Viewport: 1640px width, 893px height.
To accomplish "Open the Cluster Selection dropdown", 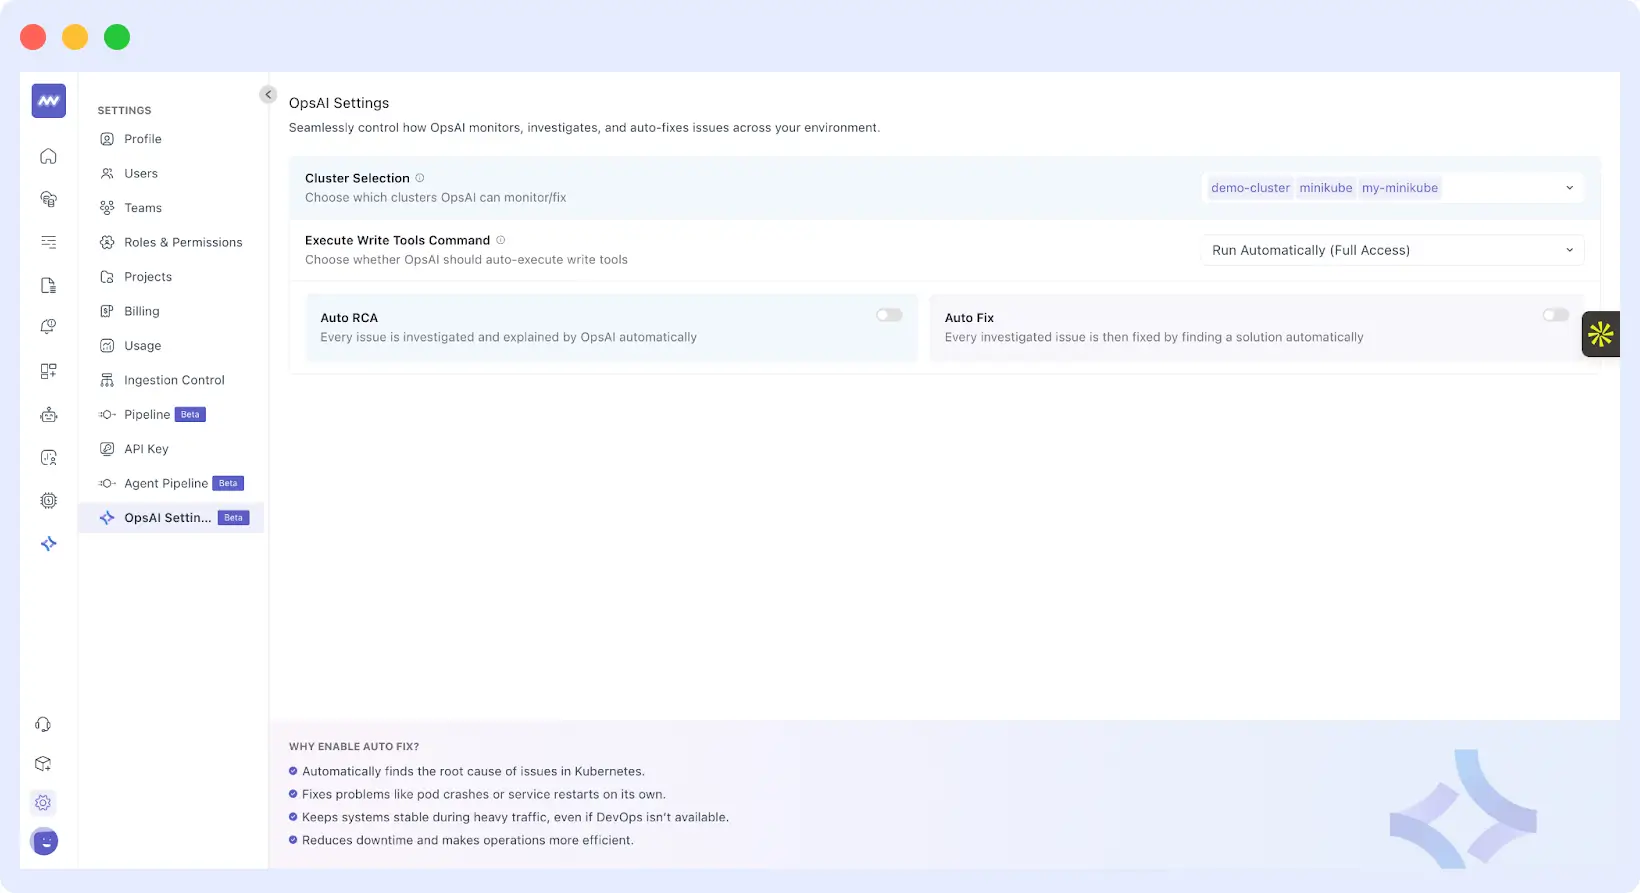I will 1569,188.
